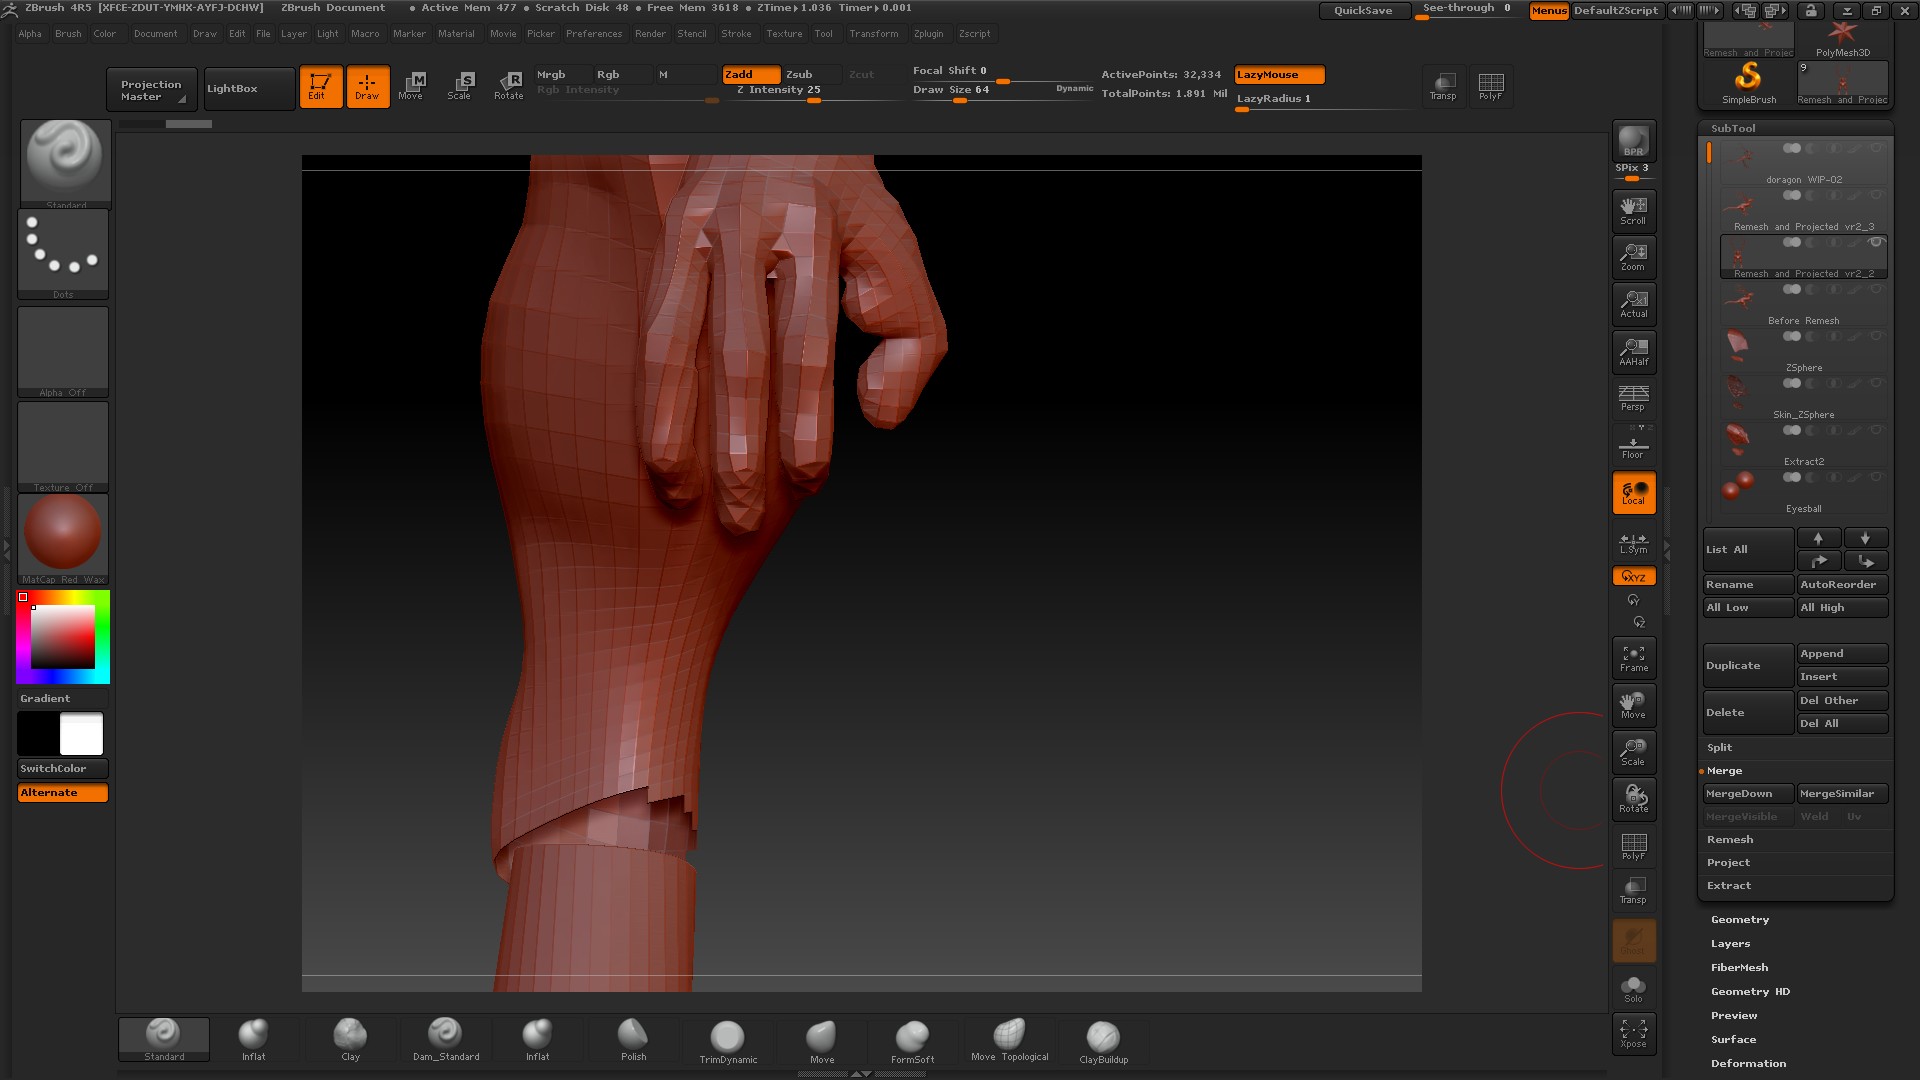Click the Frame view icon
1920x1080 pixels.
[1633, 658]
